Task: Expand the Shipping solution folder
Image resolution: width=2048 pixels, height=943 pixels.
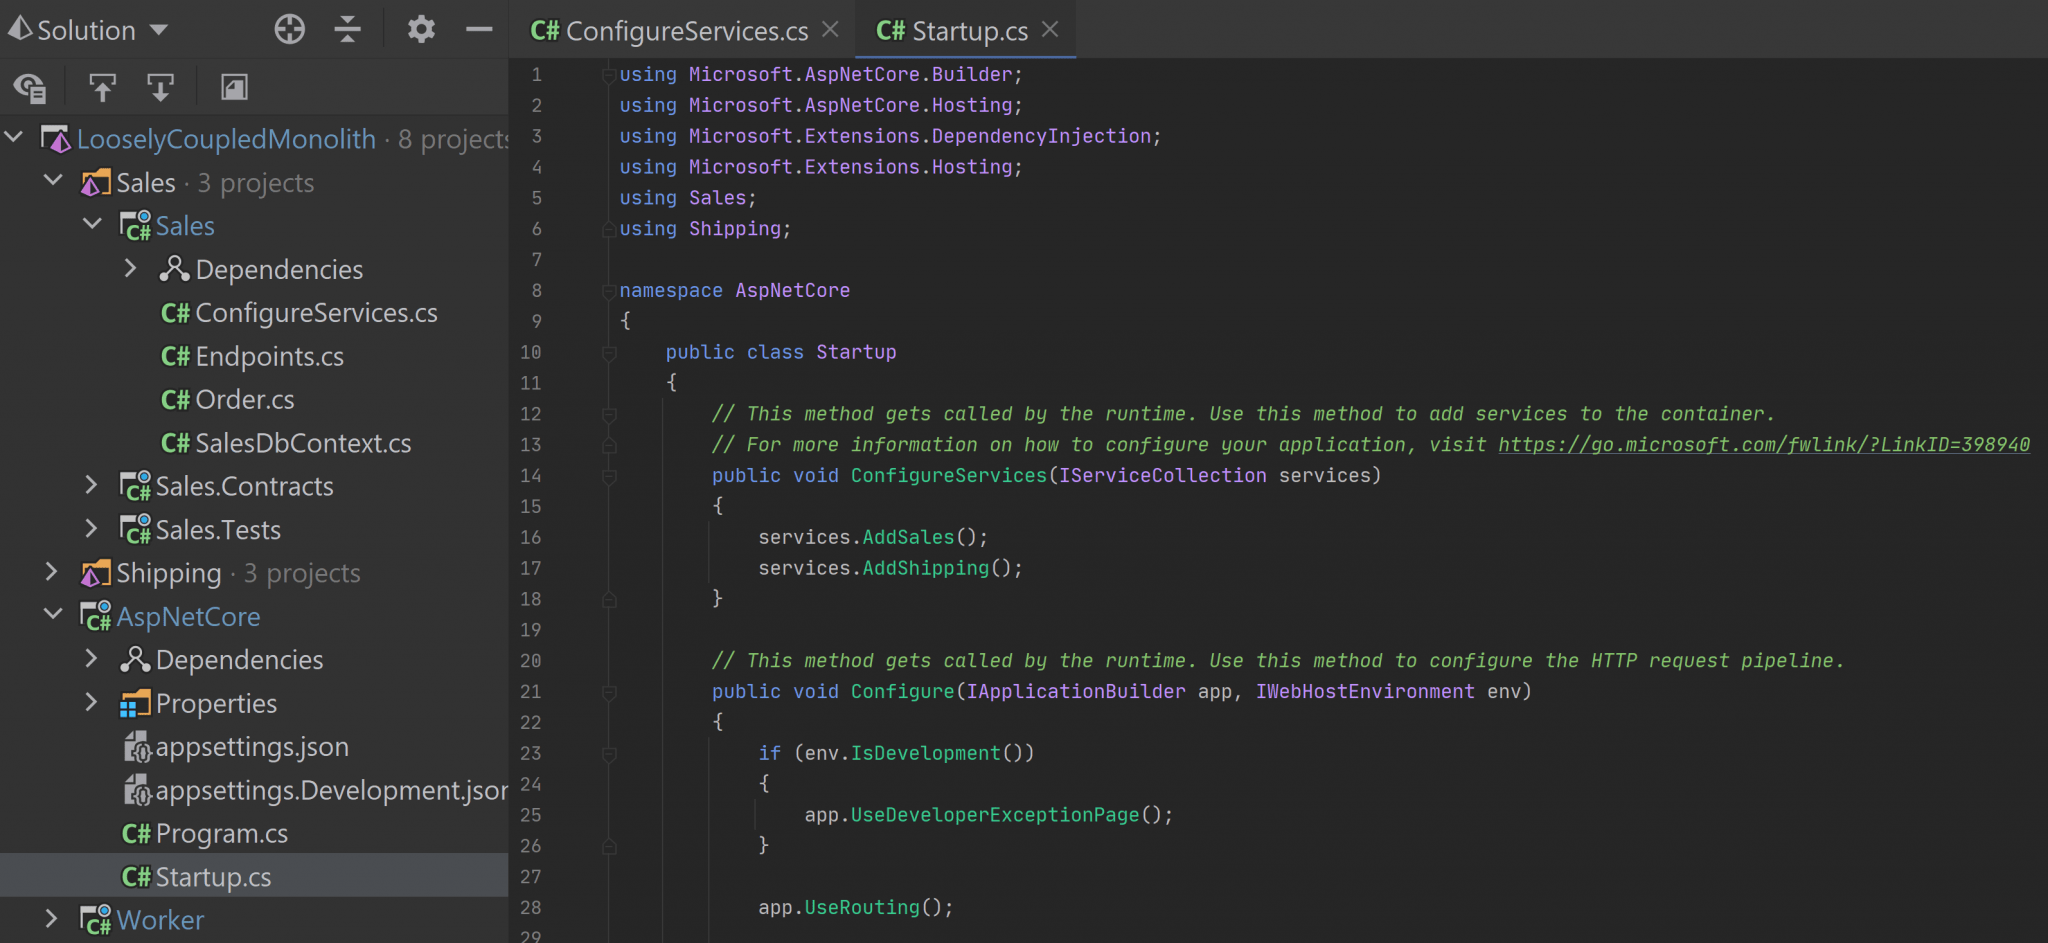Action: pos(52,572)
